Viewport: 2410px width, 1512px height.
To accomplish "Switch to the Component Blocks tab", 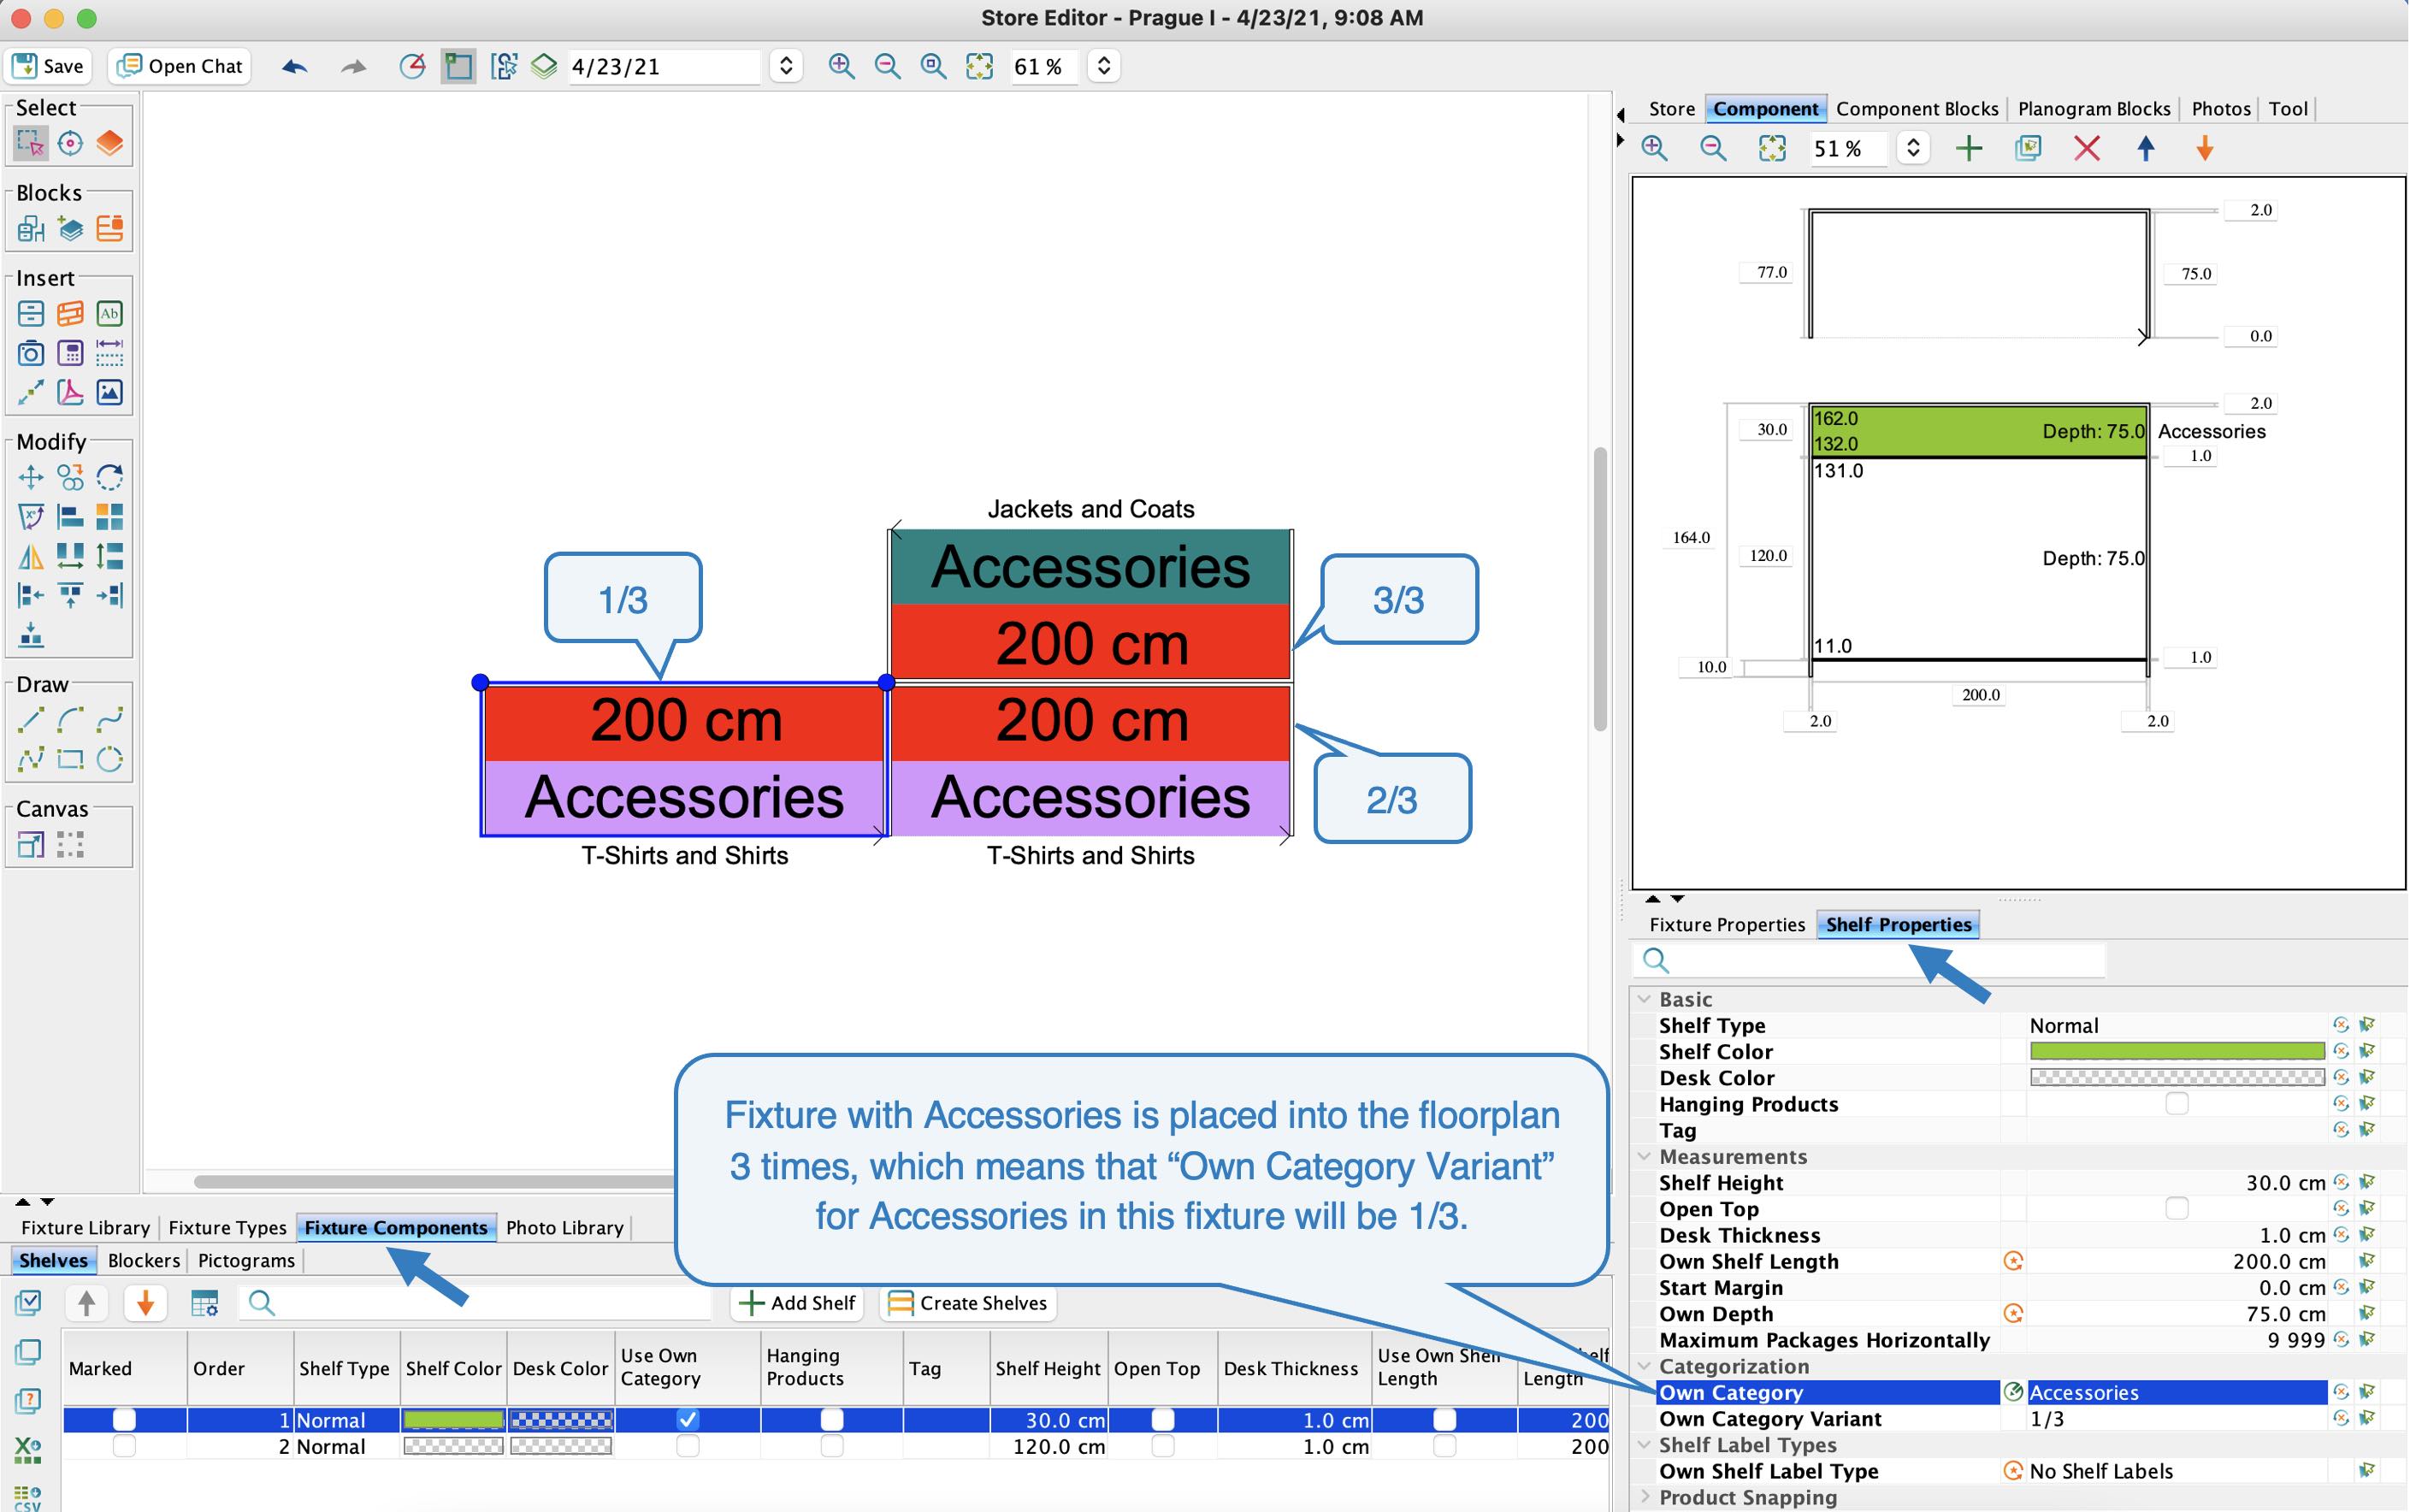I will [x=1916, y=108].
